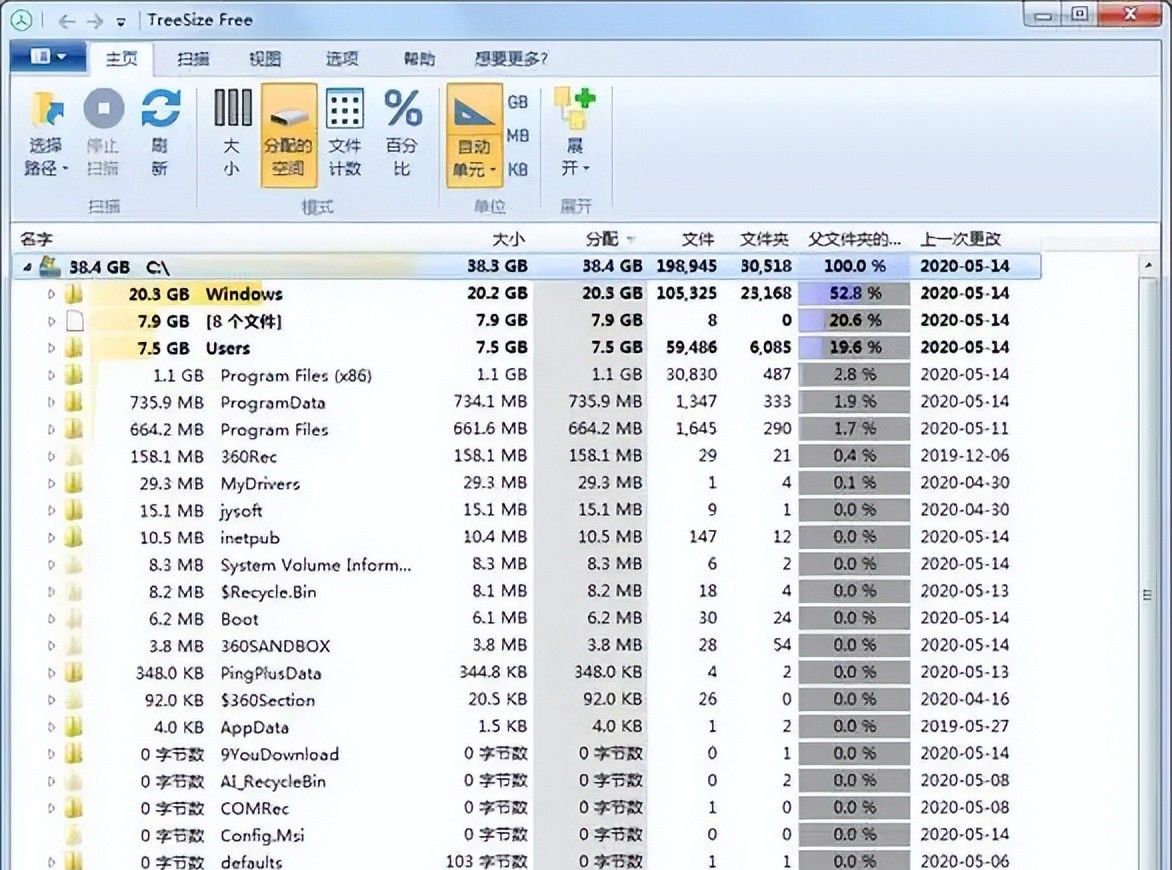Click the Select Path (选择路径) icon

point(47,109)
